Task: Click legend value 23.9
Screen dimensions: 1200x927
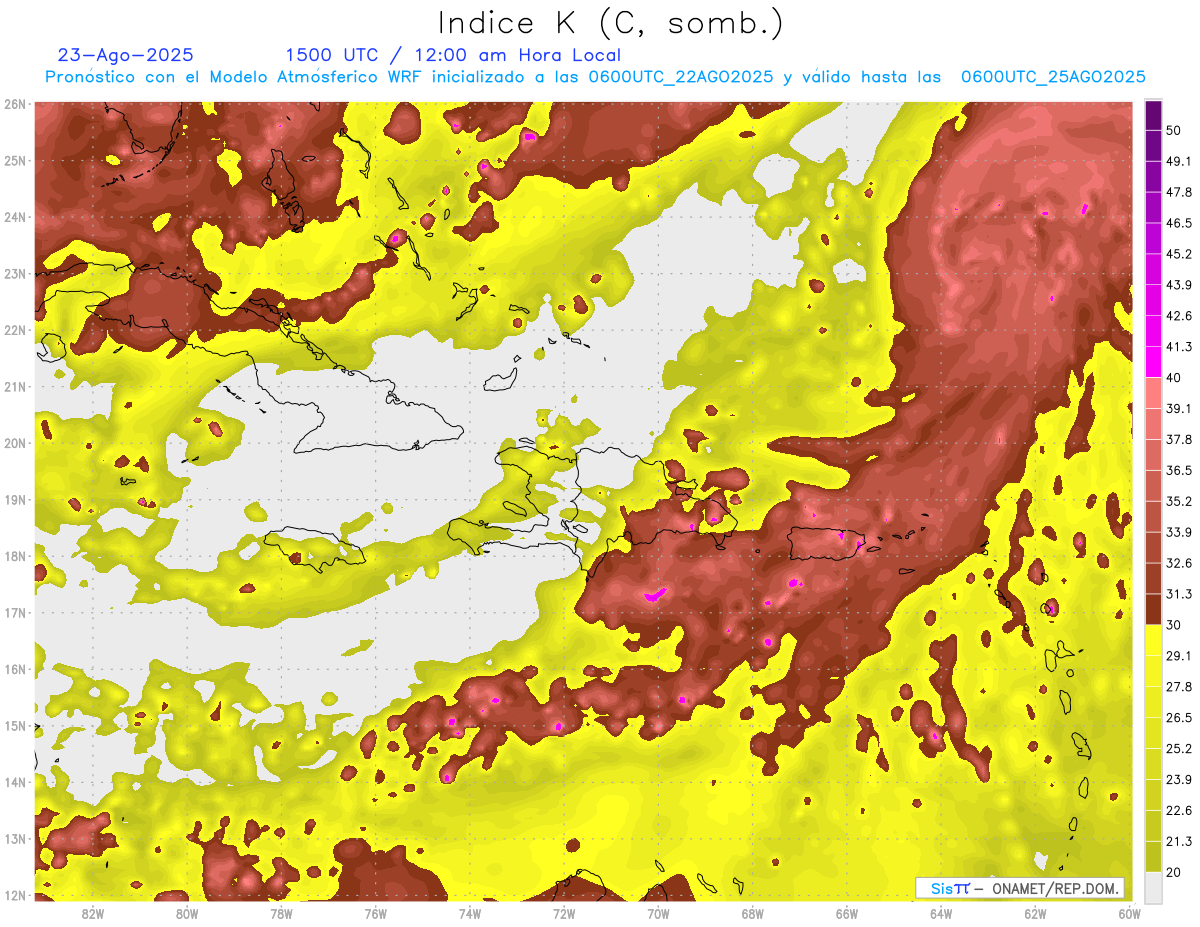Action: [x=1178, y=779]
